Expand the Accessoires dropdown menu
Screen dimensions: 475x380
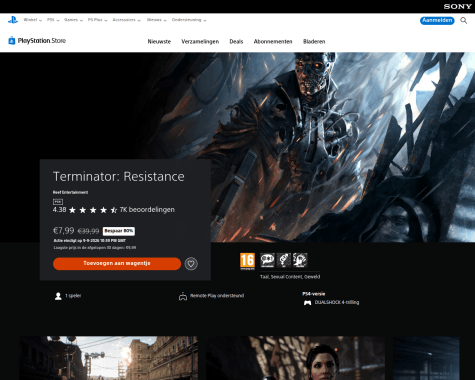click(x=127, y=20)
